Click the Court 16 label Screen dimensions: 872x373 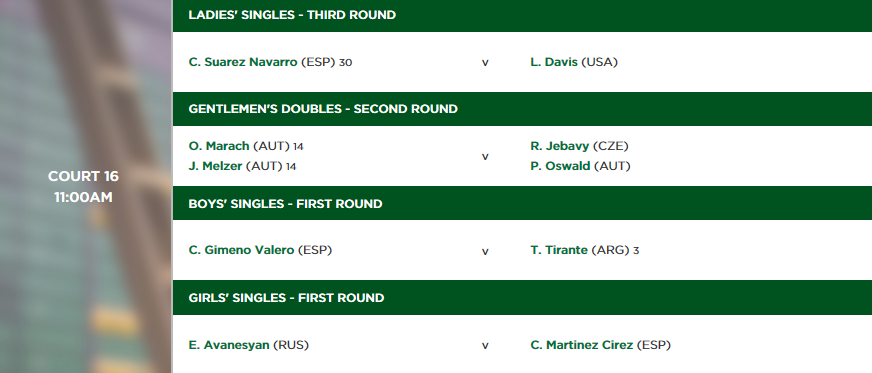coord(83,176)
